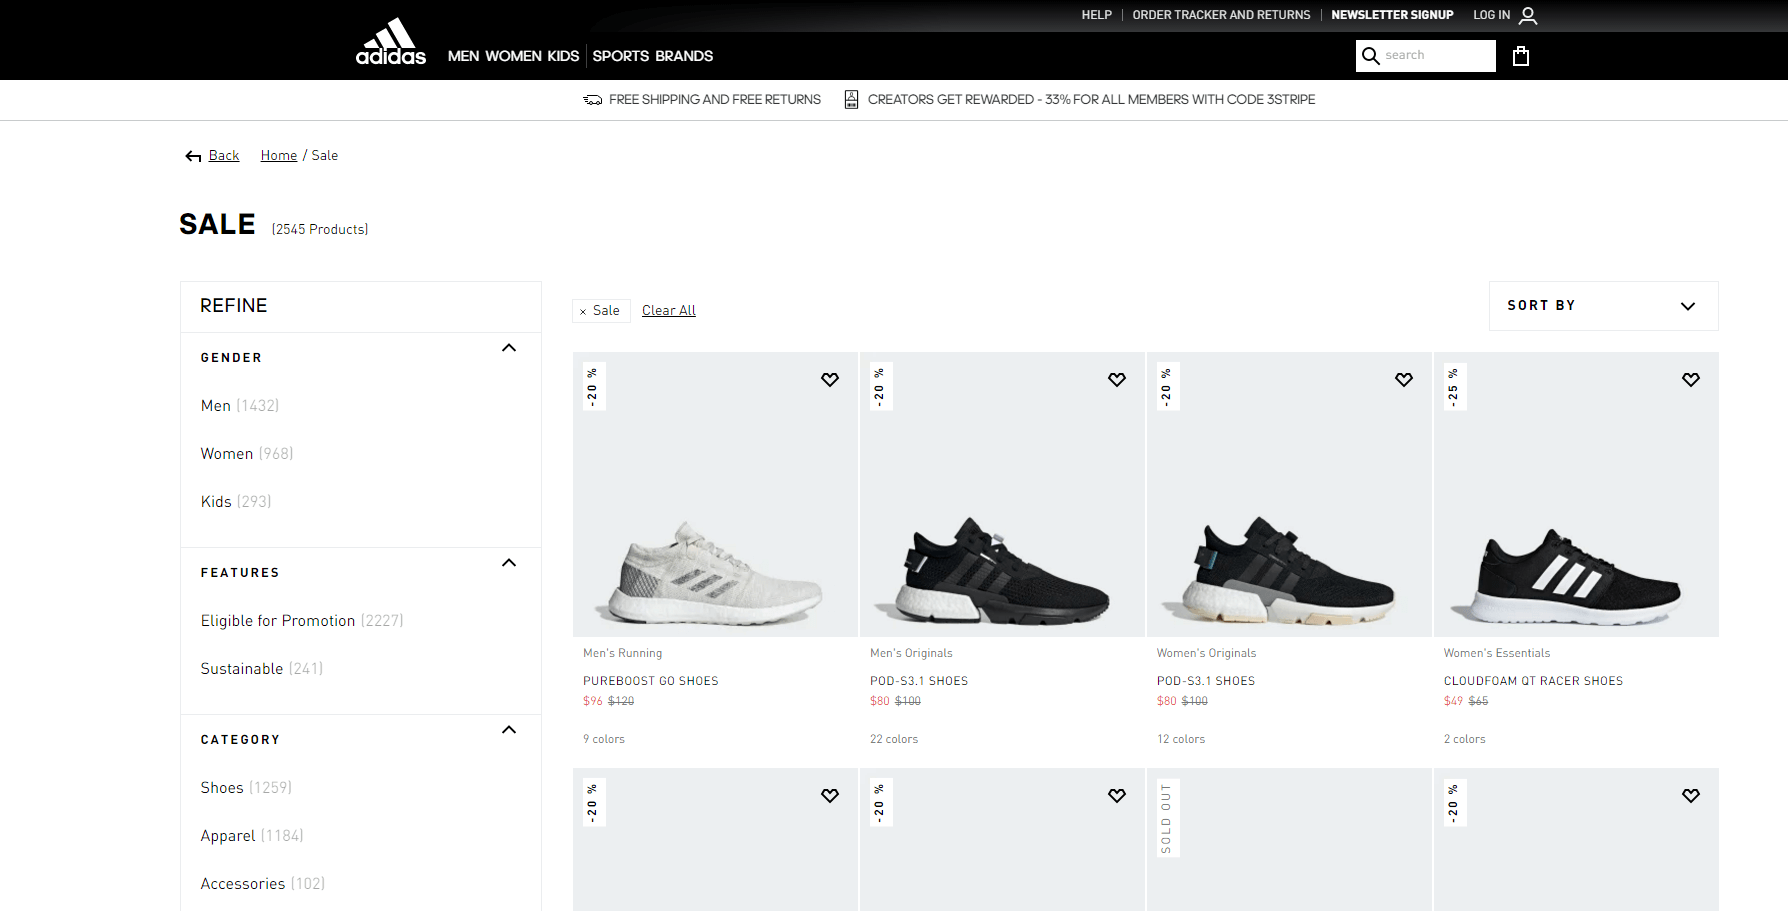
Task: Click Newsletter Signup
Action: pos(1392,15)
